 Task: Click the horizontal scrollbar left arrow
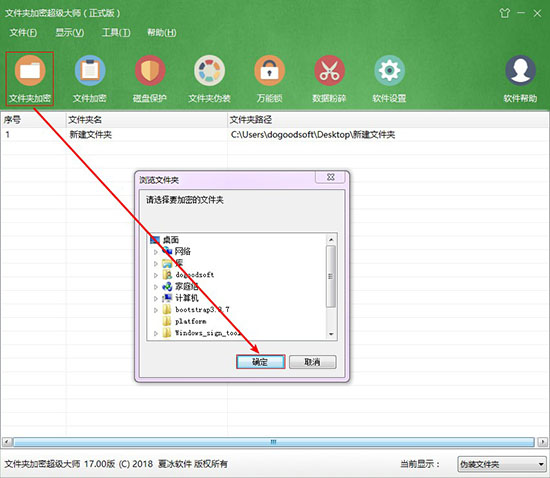[x=7, y=442]
